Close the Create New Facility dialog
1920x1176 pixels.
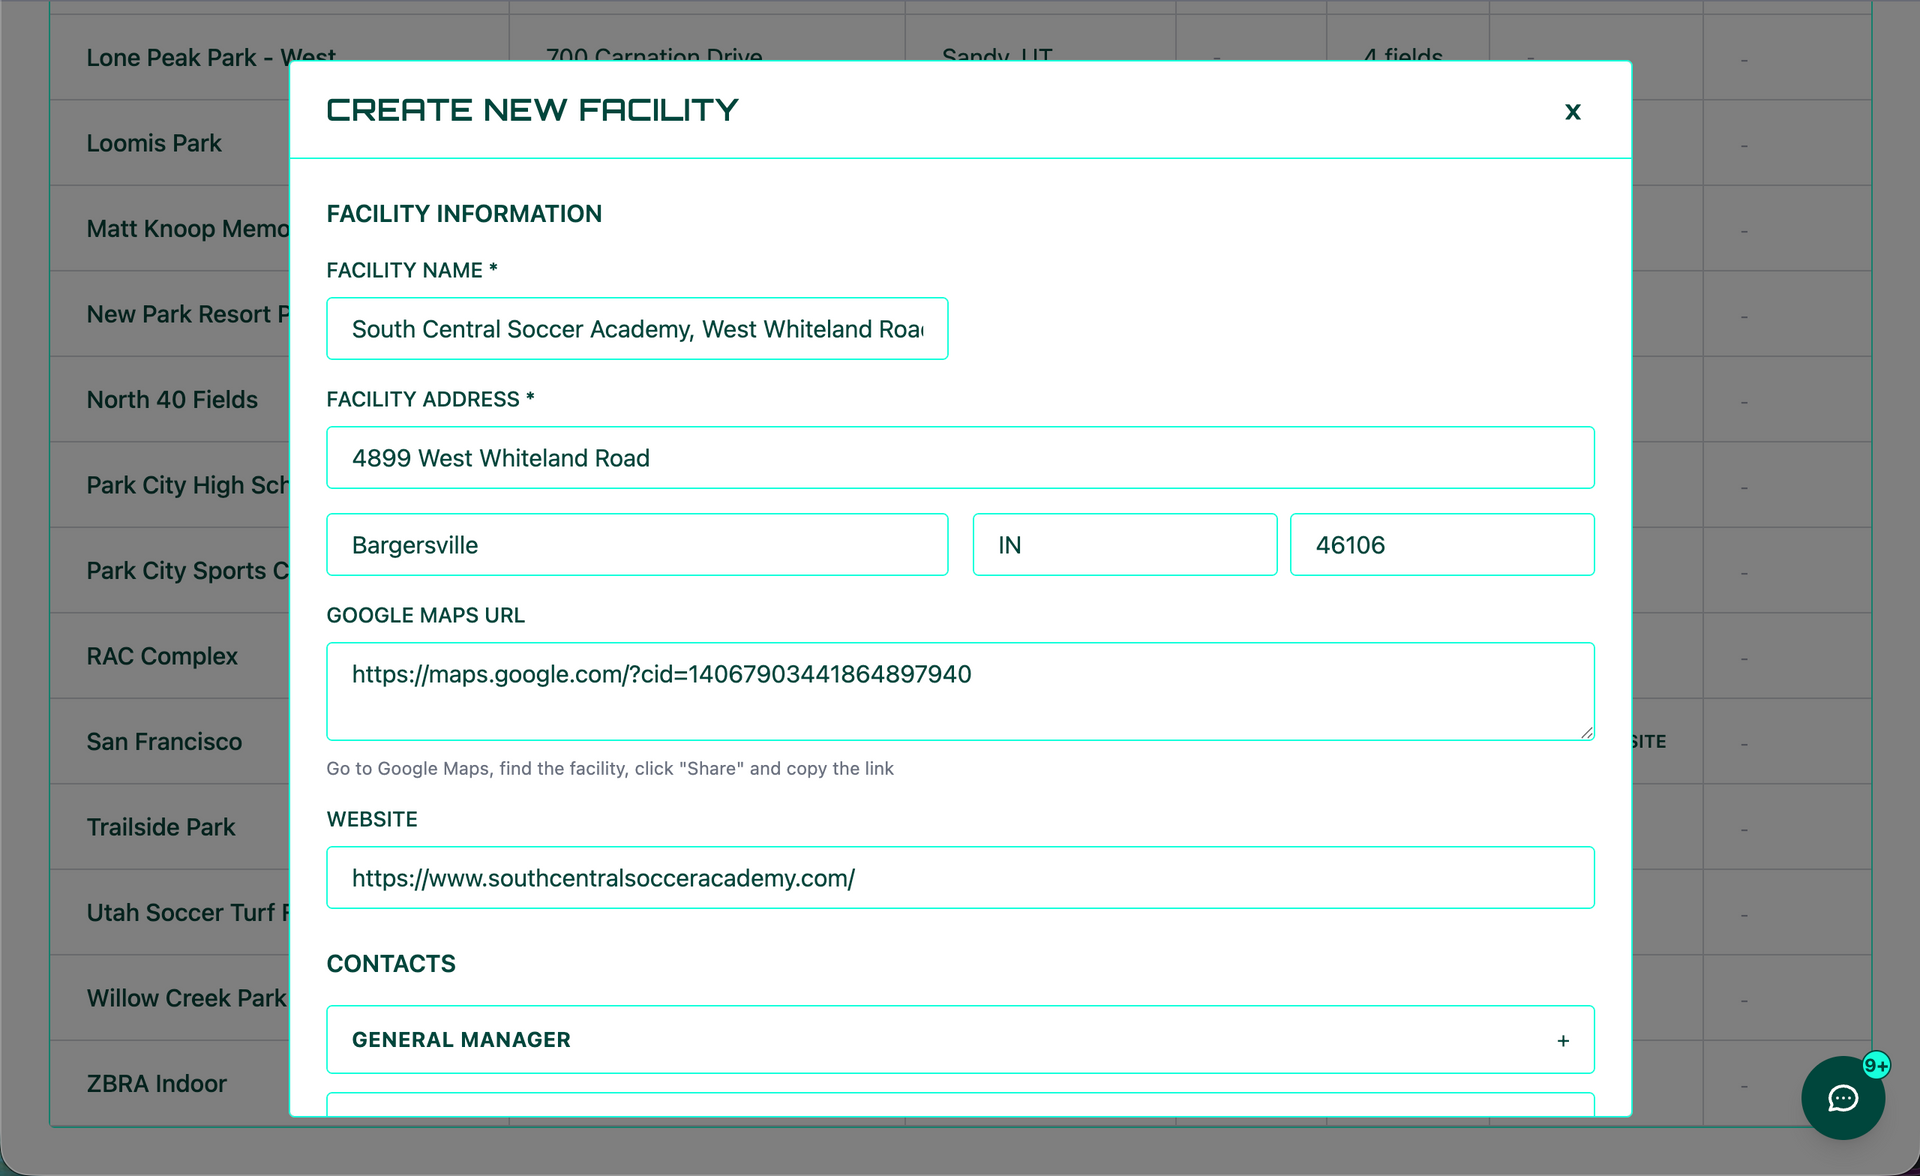(1572, 111)
